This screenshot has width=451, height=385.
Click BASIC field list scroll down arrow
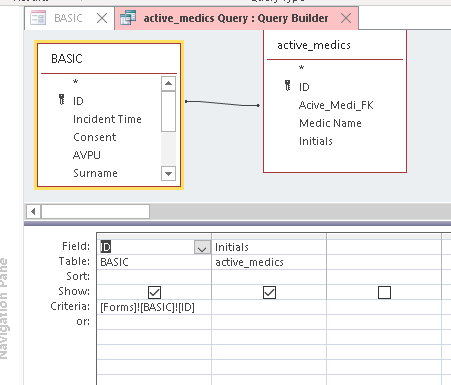(168, 173)
